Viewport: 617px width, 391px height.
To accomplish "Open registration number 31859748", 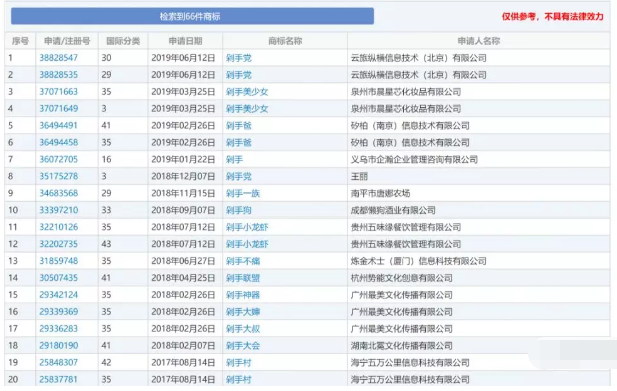I will point(58,261).
